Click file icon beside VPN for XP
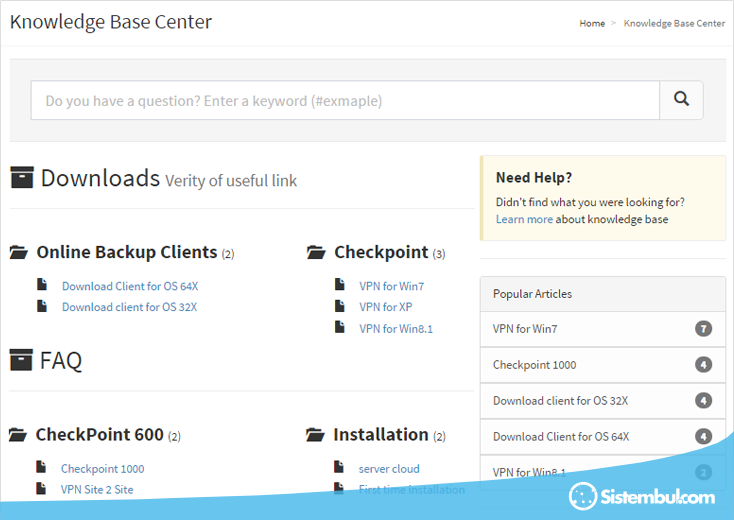 coord(339,306)
